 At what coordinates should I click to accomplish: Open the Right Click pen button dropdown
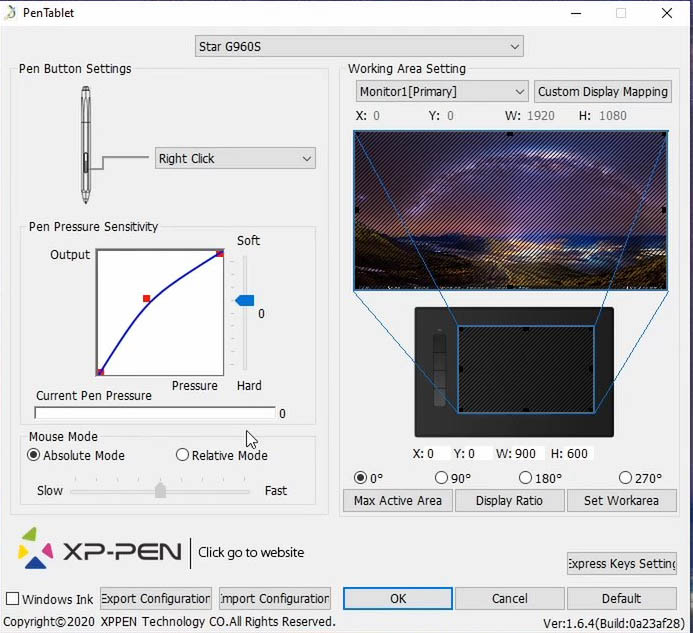pos(235,158)
